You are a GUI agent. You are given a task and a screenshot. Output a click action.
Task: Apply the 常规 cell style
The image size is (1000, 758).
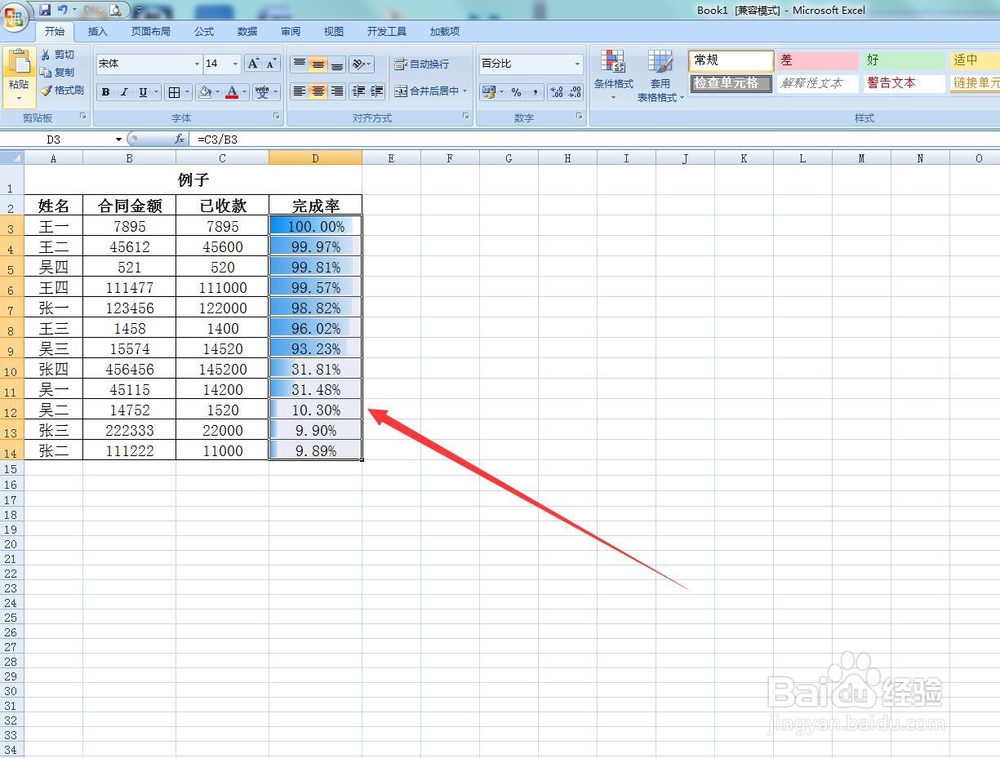click(731, 61)
